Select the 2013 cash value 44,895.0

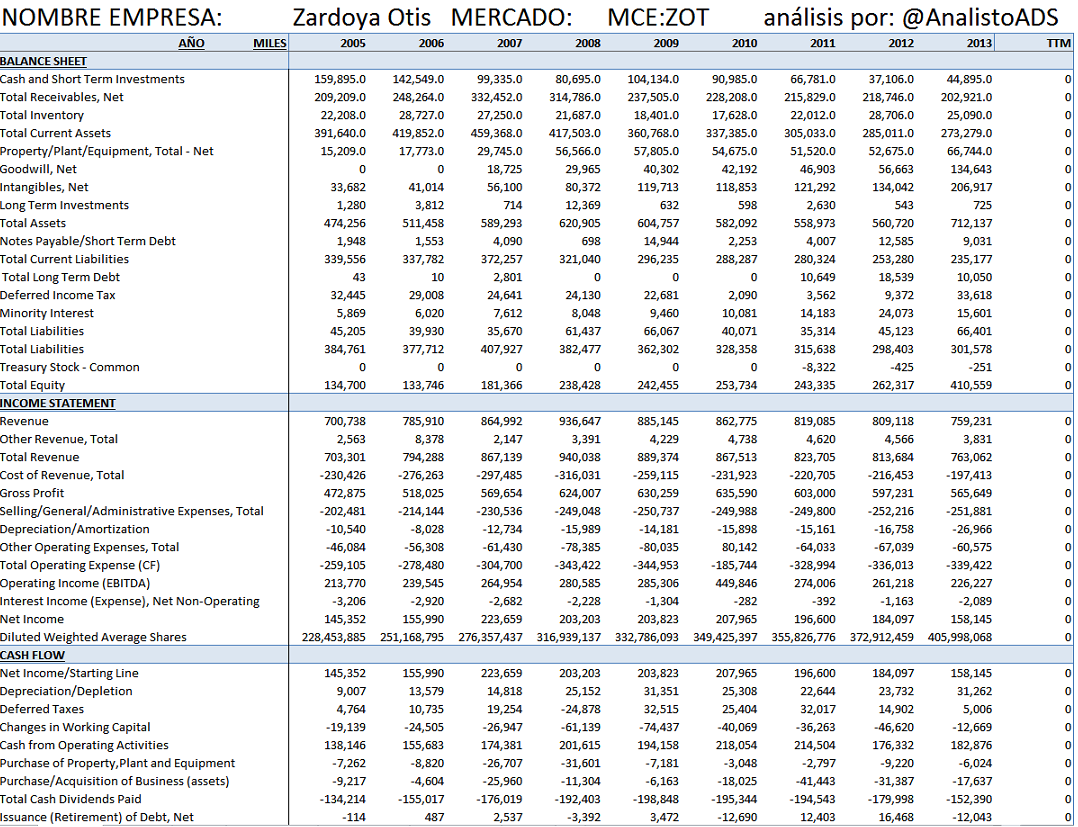(969, 79)
